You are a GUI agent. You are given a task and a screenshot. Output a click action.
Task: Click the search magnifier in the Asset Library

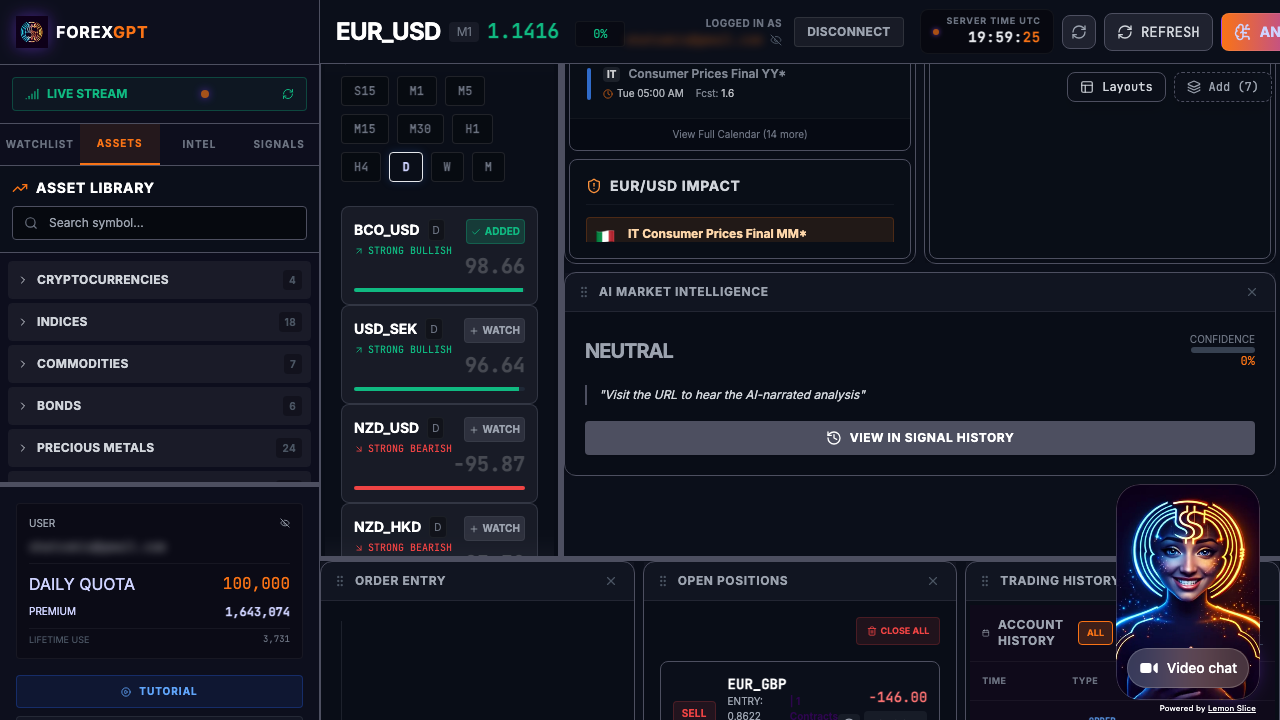[31, 223]
